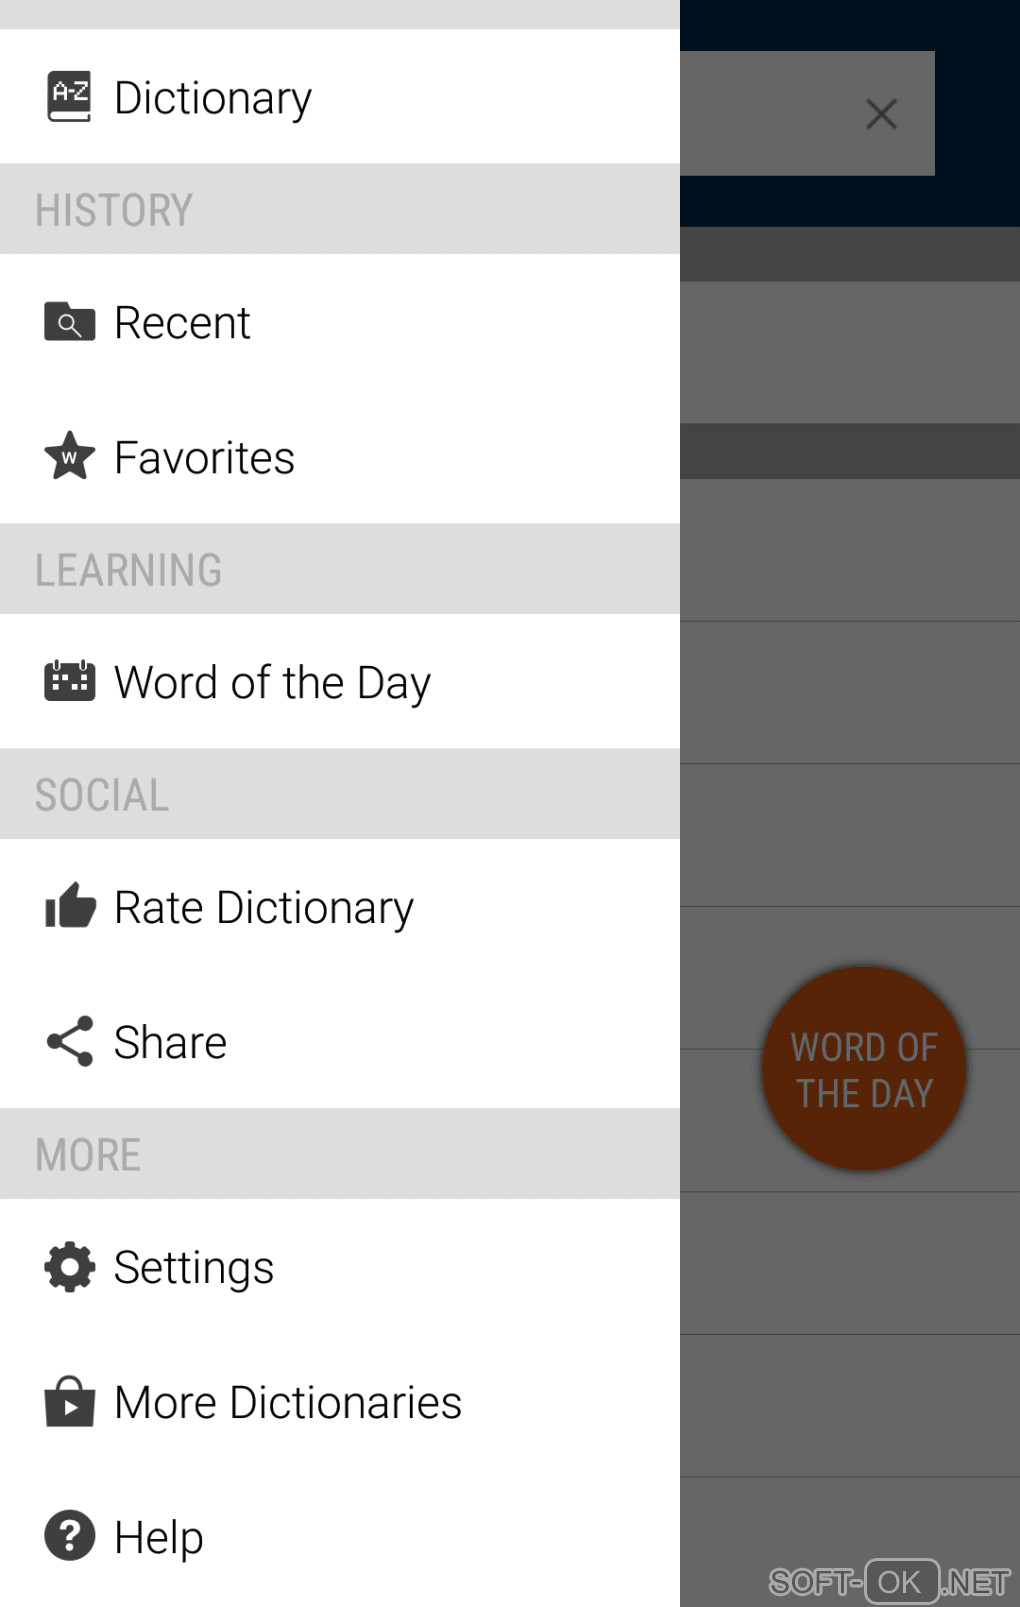Screen dimensions: 1020x1607
Task: Open More Dictionaries store entry
Action: 288,1403
